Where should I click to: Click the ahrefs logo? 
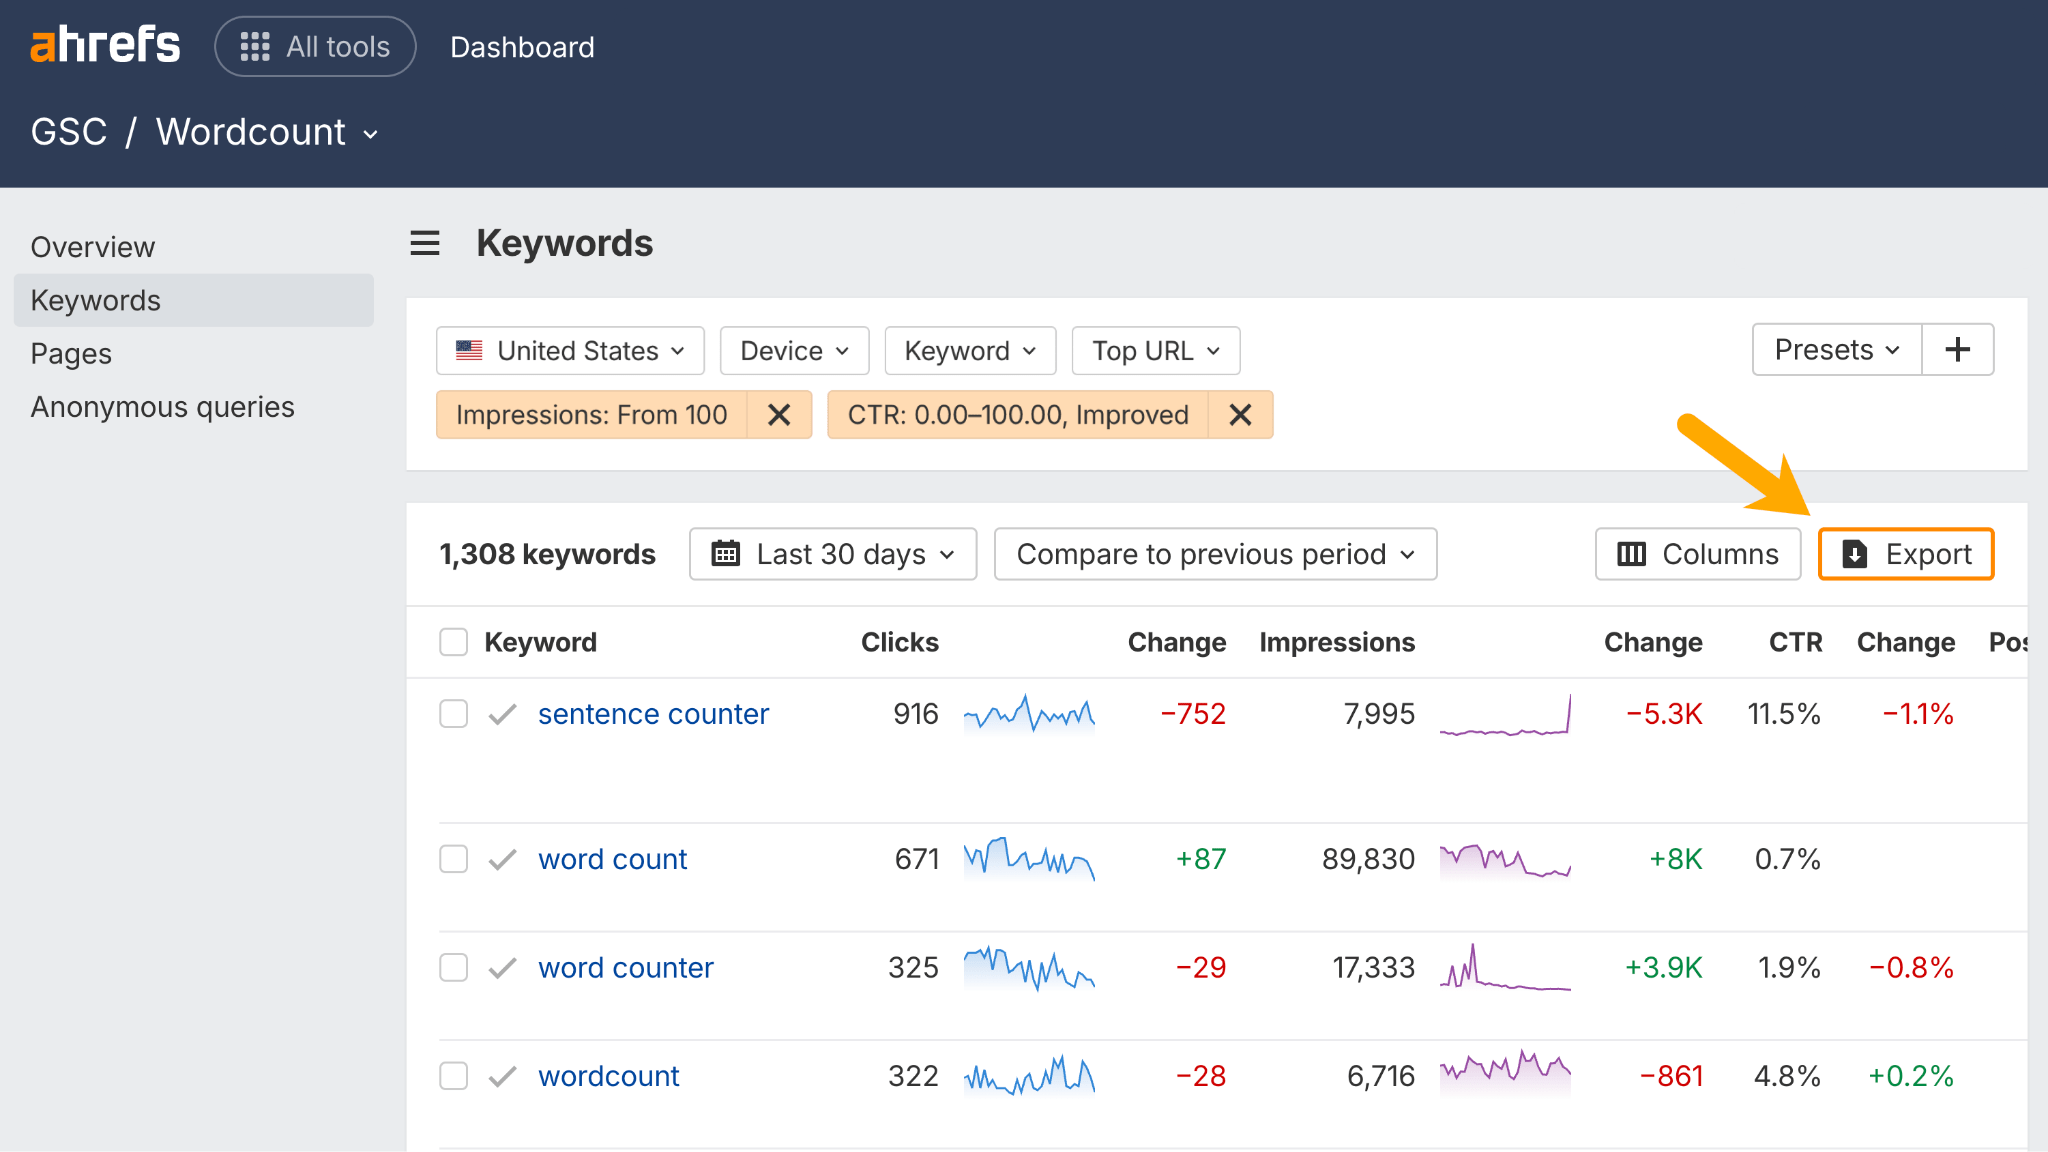tap(105, 44)
